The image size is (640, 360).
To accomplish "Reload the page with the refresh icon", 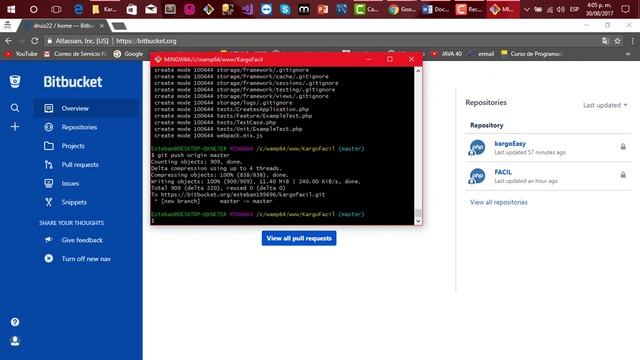I will [35, 41].
